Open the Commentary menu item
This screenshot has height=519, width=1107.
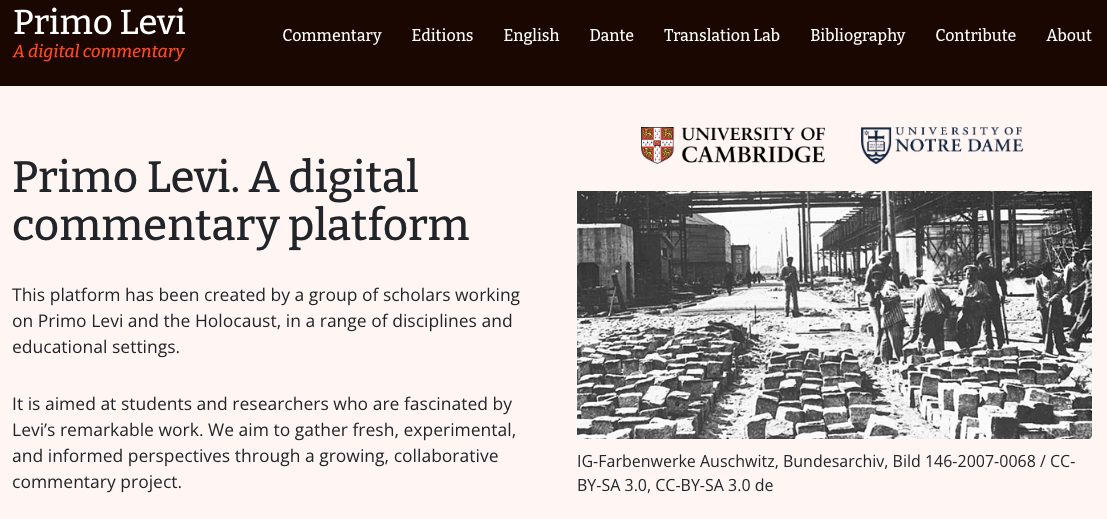332,35
